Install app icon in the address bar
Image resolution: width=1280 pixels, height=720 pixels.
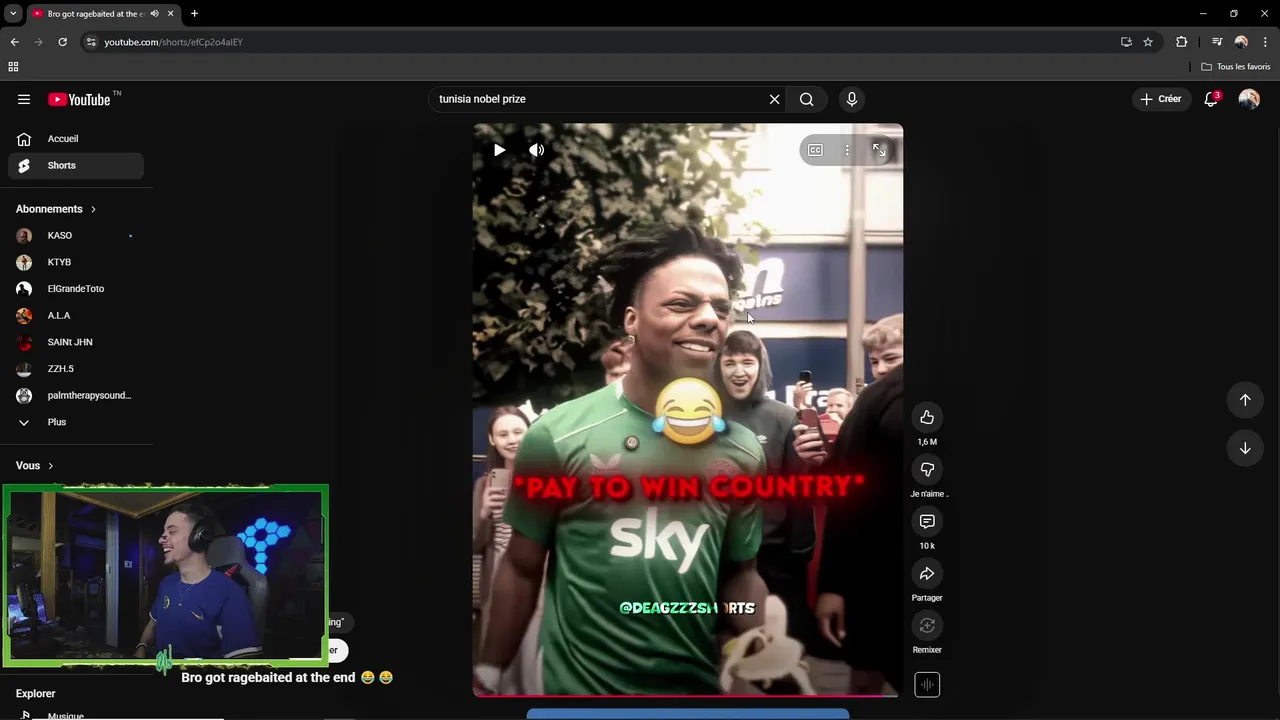click(x=1126, y=42)
